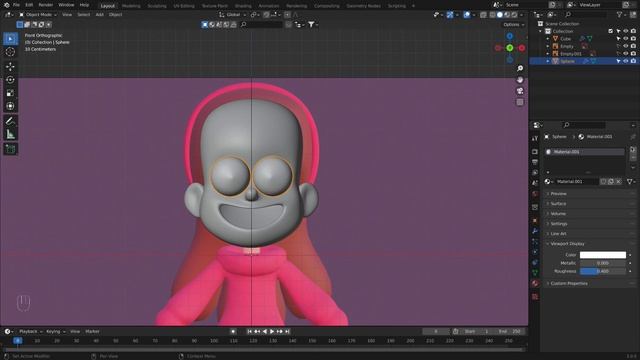Screen dimensions: 640x360
Task: Select the Measure tool
Action: [11, 134]
